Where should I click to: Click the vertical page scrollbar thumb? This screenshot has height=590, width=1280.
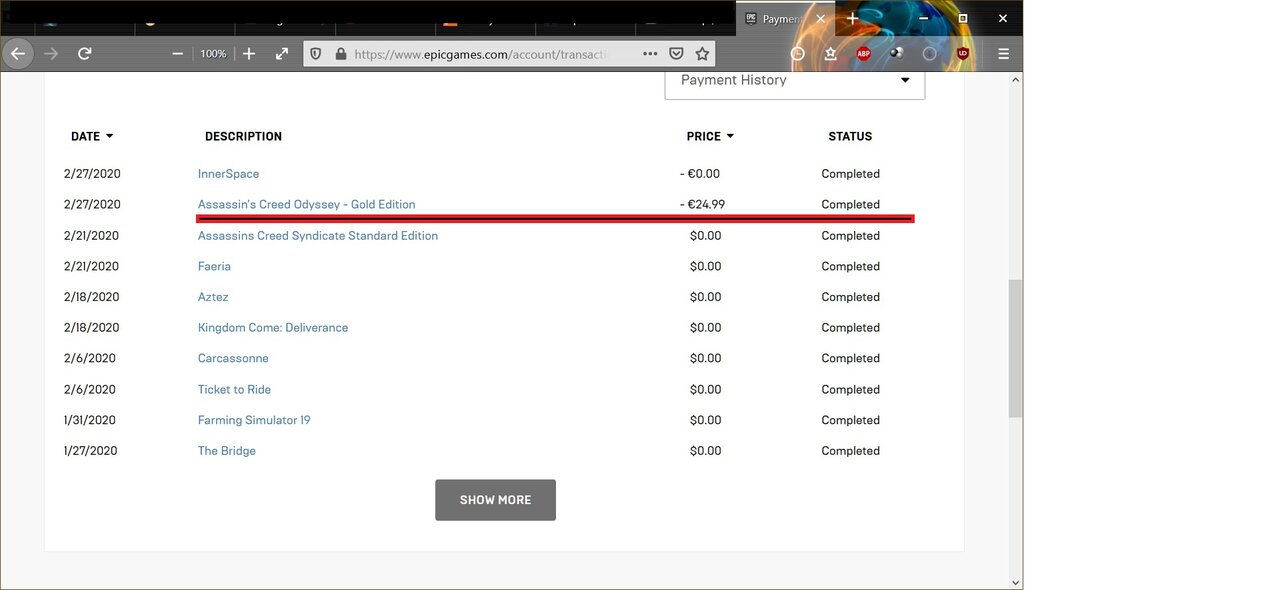coord(1015,348)
